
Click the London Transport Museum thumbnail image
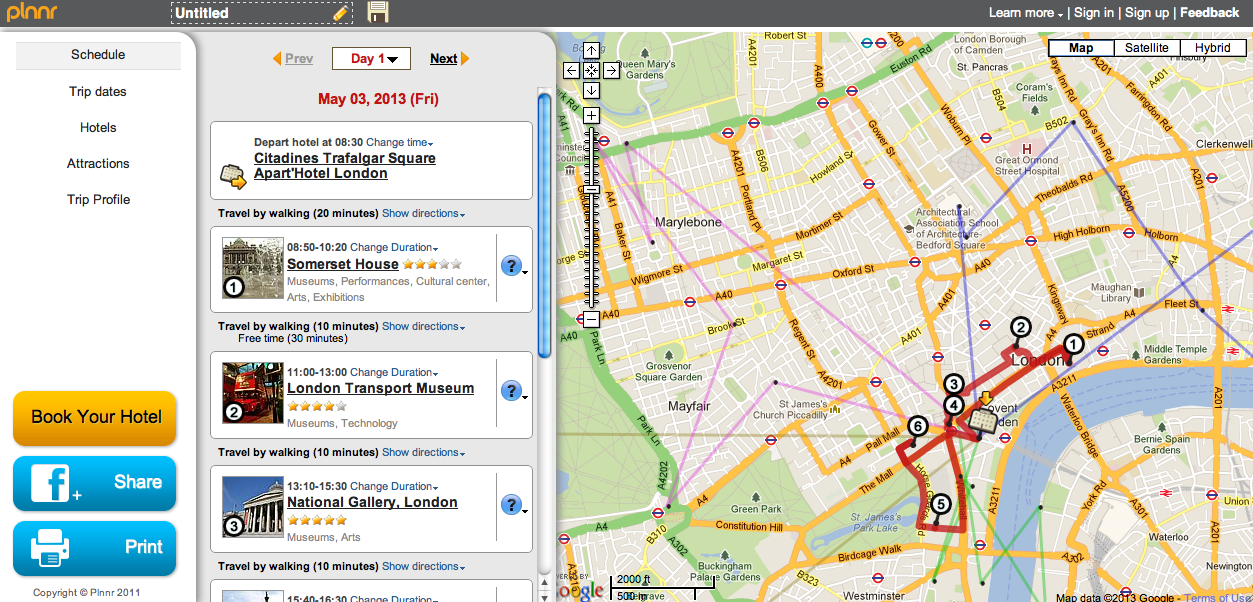(x=253, y=393)
